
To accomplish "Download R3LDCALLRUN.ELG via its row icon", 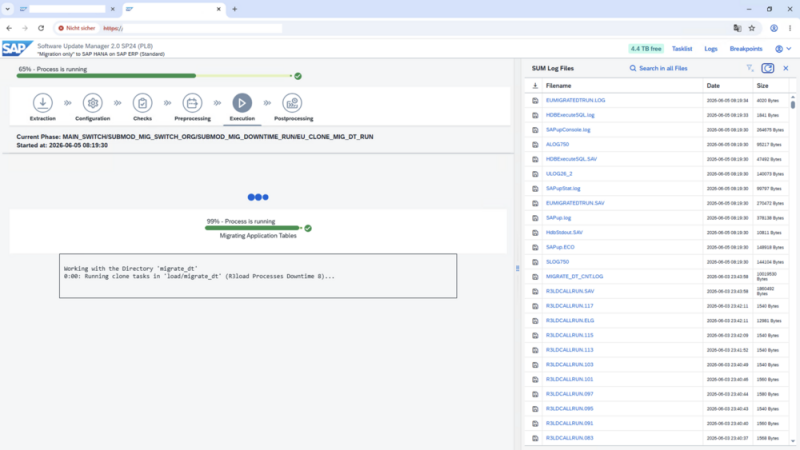I will point(535,321).
